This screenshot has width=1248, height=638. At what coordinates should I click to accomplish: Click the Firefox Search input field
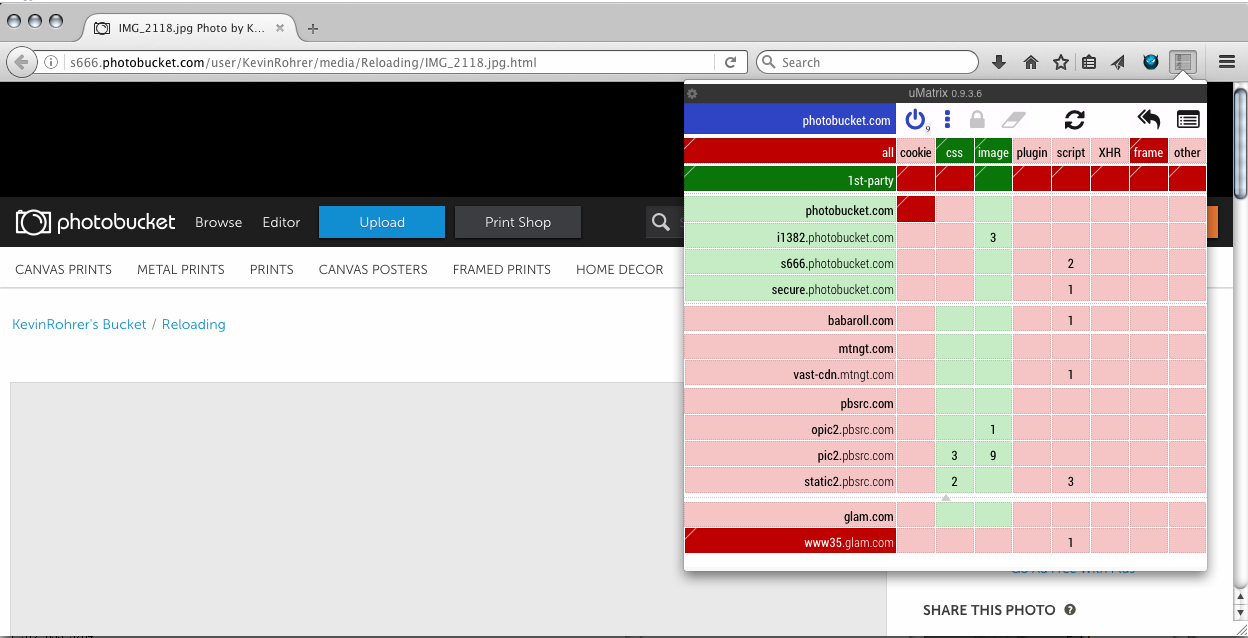click(x=866, y=62)
